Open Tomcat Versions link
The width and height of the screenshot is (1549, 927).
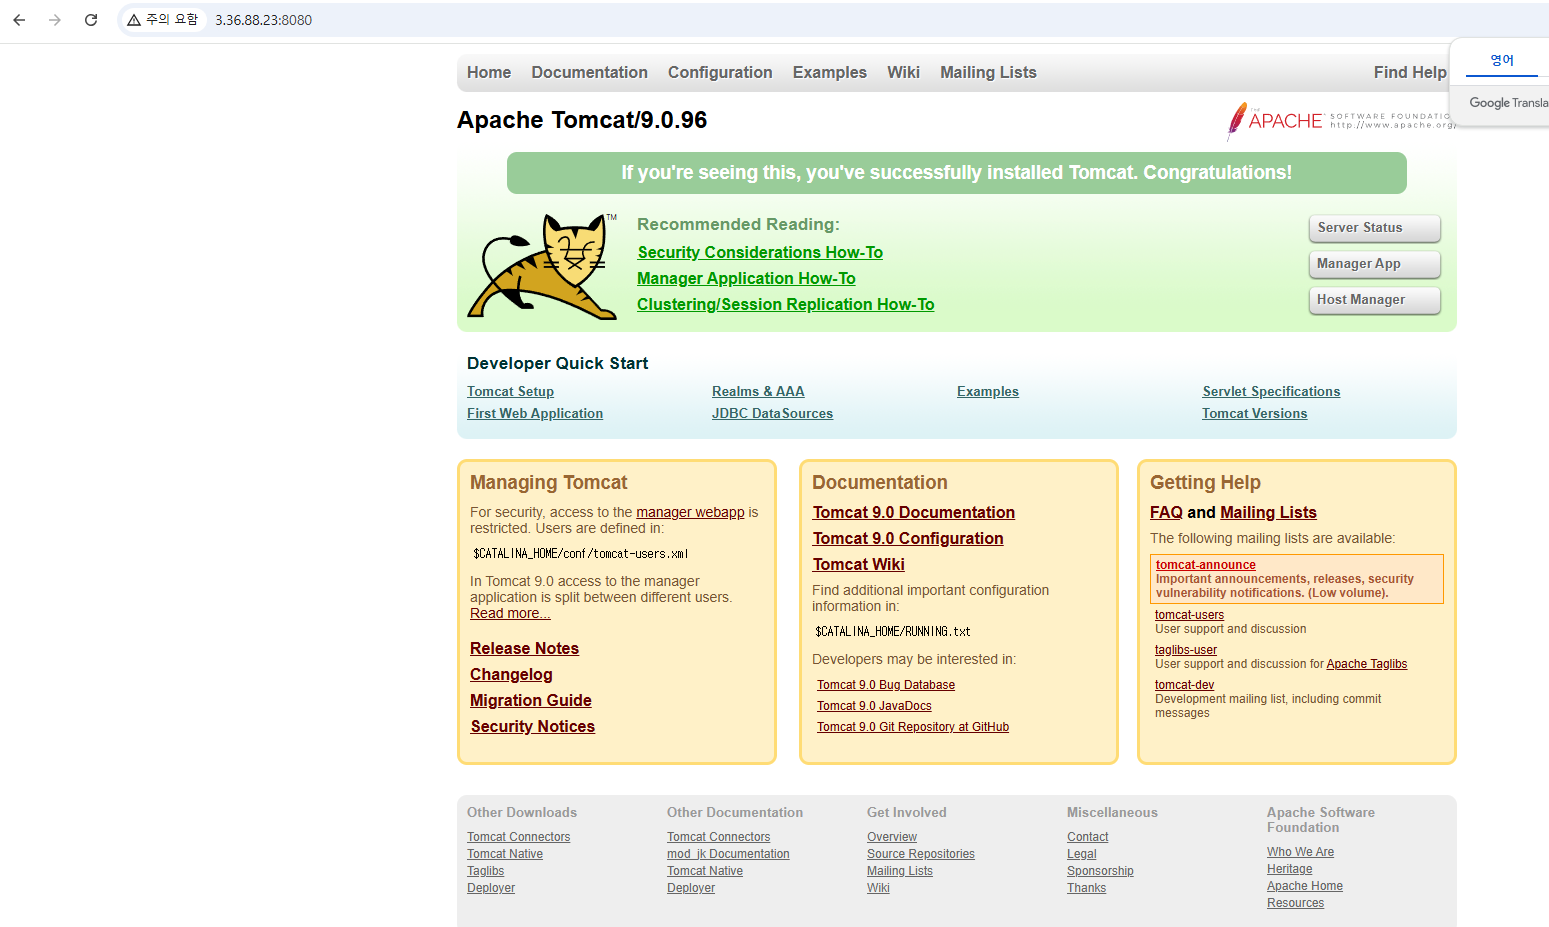tap(1254, 413)
